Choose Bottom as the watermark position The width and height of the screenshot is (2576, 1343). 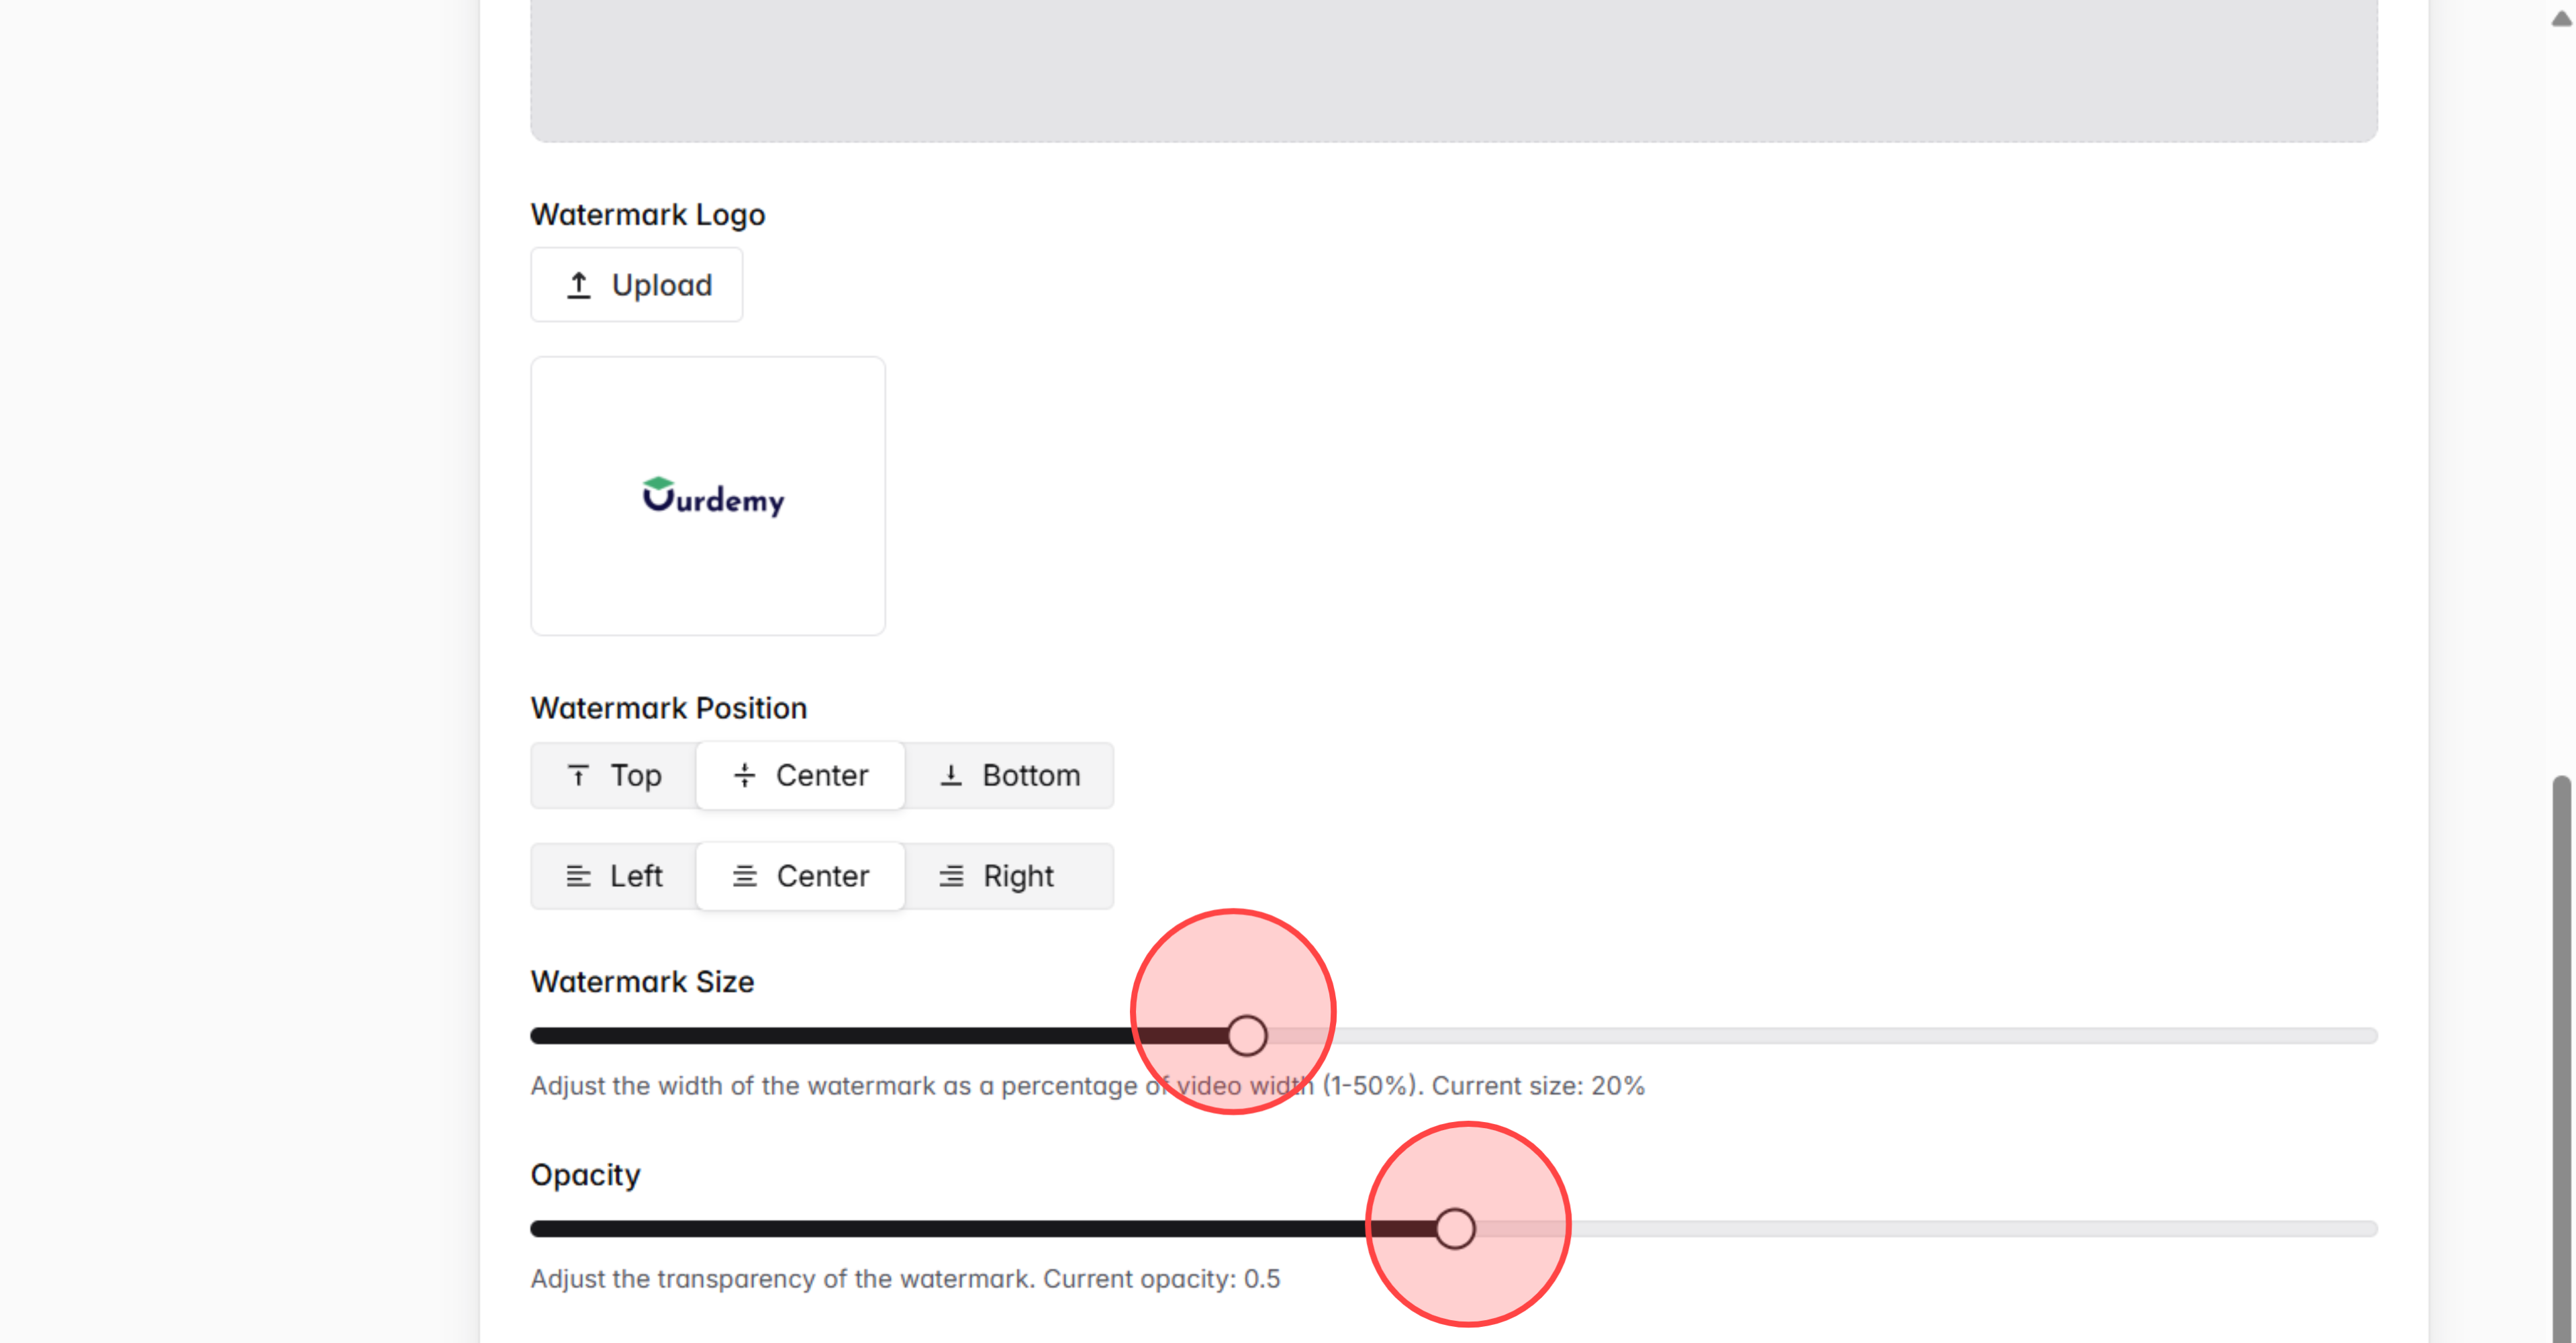point(1009,775)
